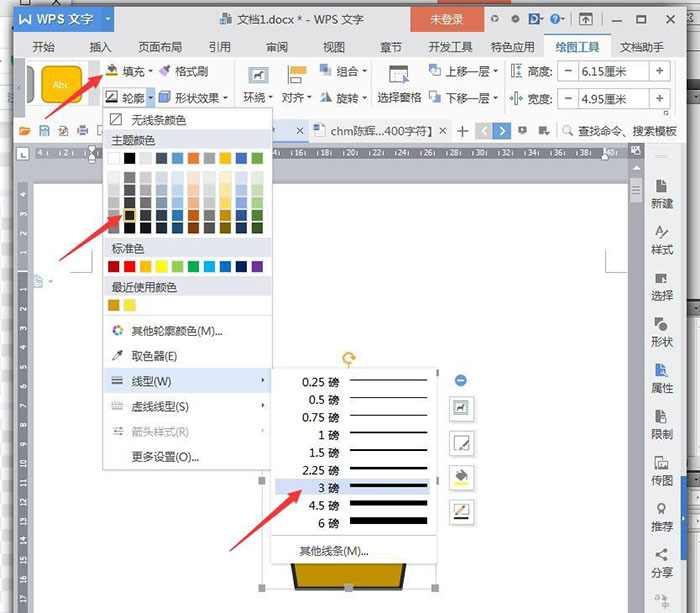Open 其他线条(M)... more lines option
Screen dimensions: 700x613
pos(334,551)
